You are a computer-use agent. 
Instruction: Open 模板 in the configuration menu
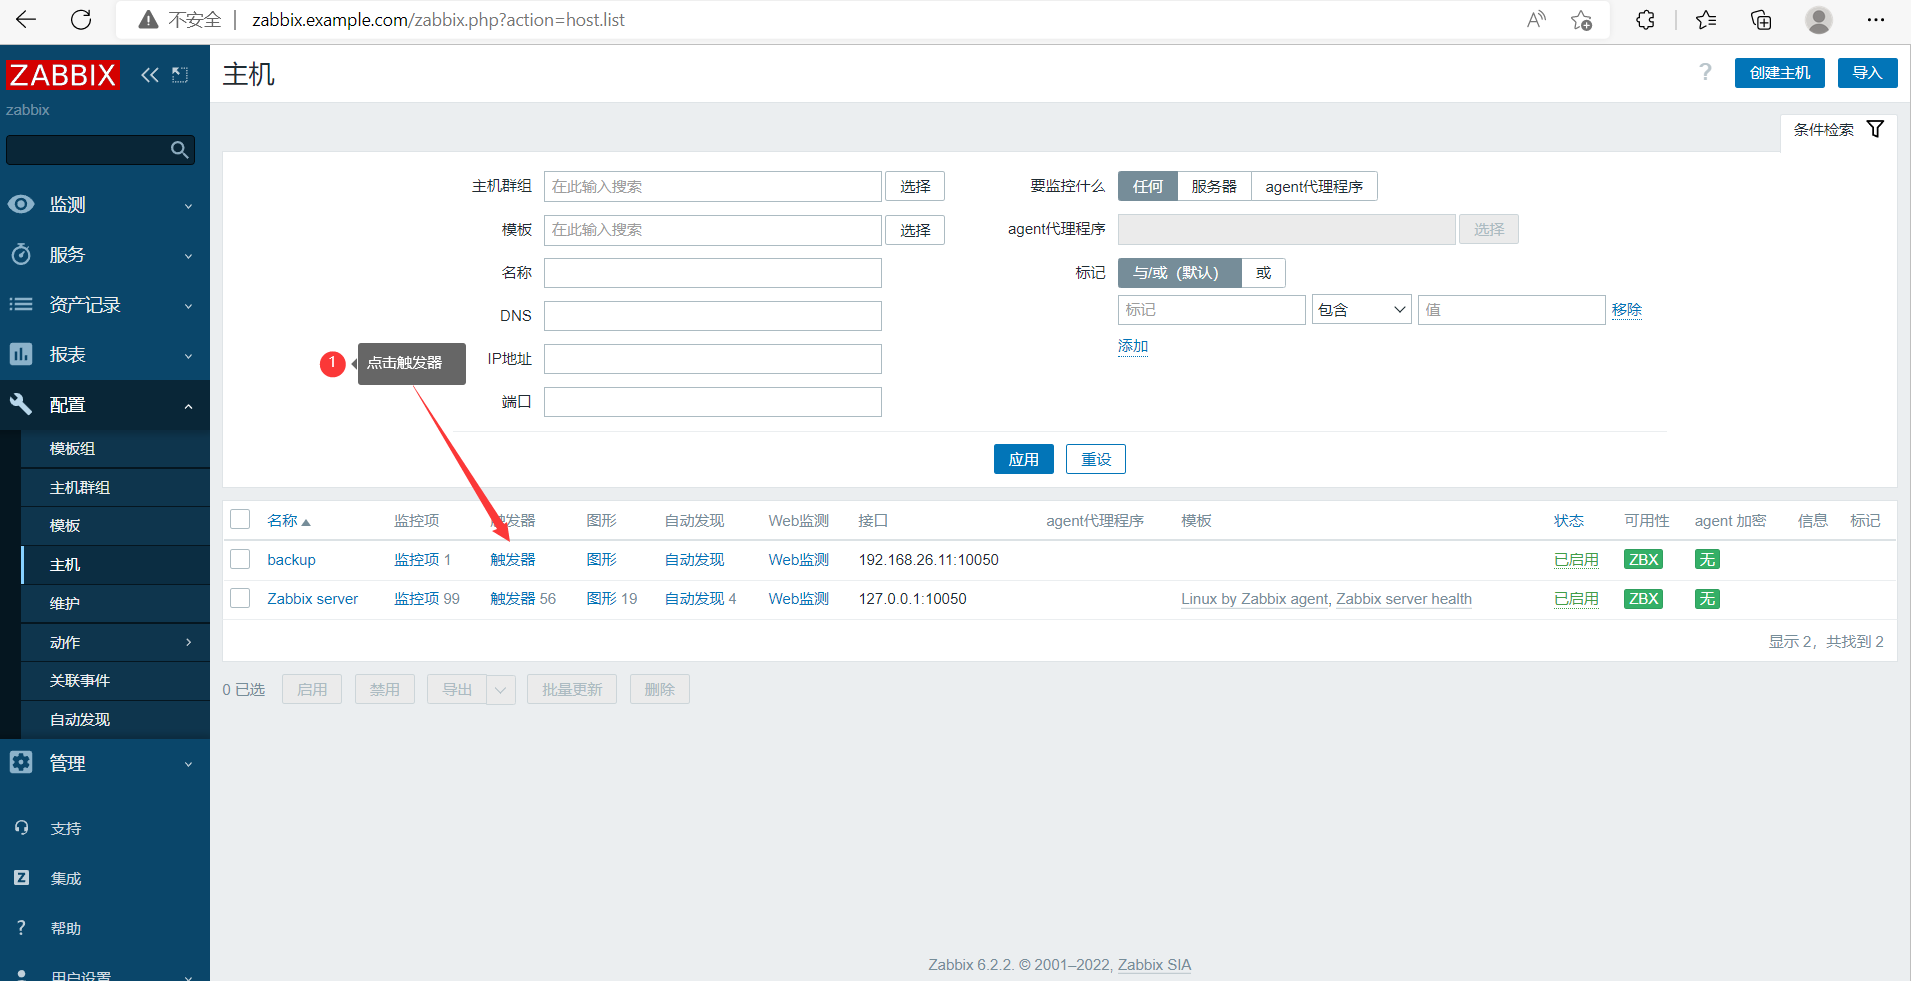pyautogui.click(x=115, y=526)
